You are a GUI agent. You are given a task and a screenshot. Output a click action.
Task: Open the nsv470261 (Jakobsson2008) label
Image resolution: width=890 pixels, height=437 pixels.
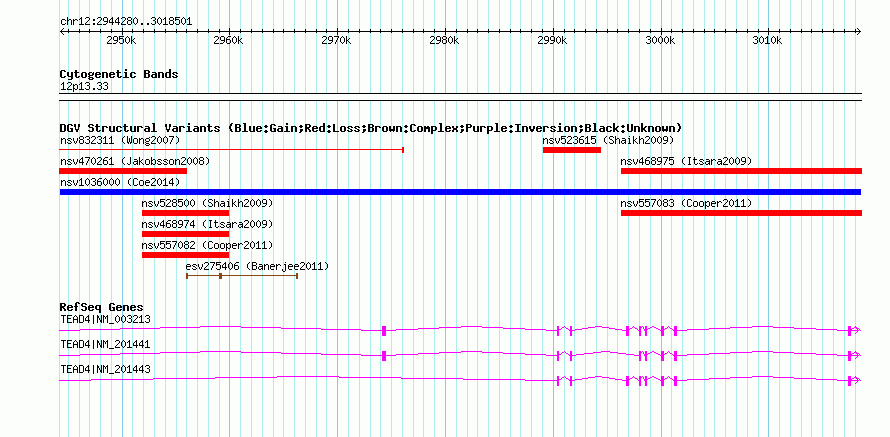tap(135, 161)
